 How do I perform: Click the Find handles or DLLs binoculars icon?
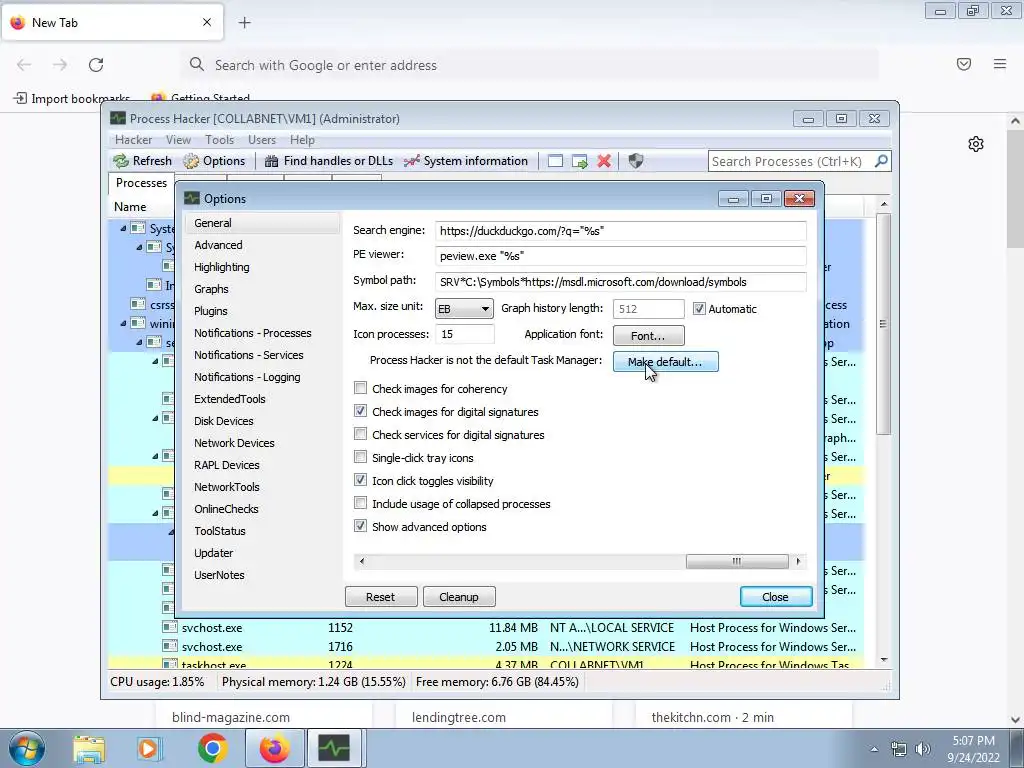tap(272, 161)
